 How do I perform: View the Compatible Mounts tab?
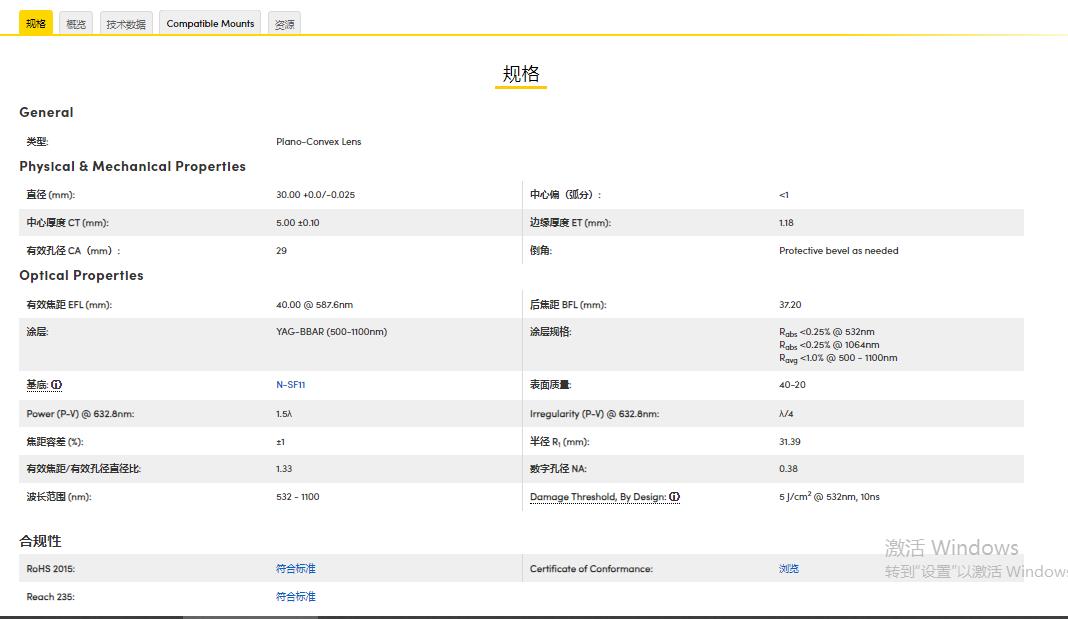(x=209, y=22)
